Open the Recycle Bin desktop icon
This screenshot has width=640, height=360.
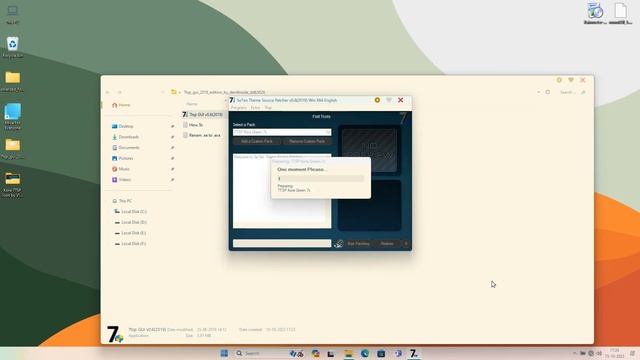(13, 47)
